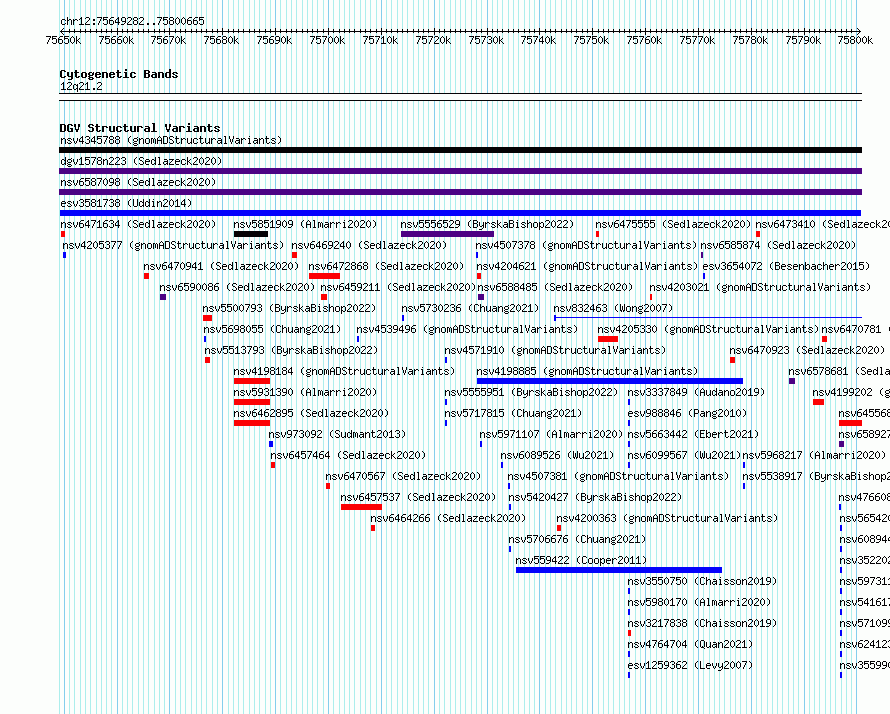The height and width of the screenshot is (714, 890).
Task: Click nsv4205377 (gnomADStructuralVariants) label
Action: coord(173,245)
